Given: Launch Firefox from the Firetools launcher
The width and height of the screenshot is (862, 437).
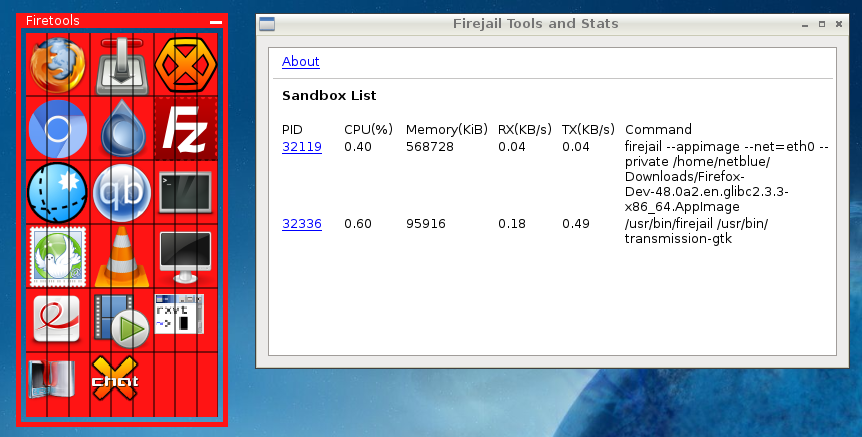Looking at the screenshot, I should pyautogui.click(x=58, y=65).
